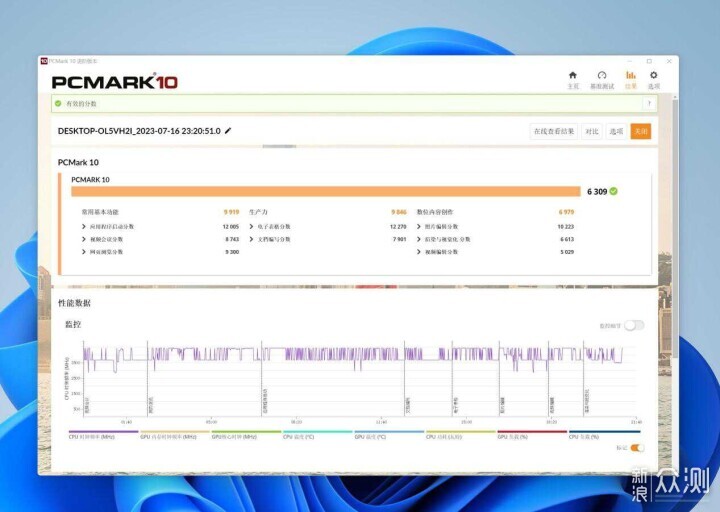Click the Productivity score 9 846
This screenshot has height=512, width=720.
coord(399,212)
